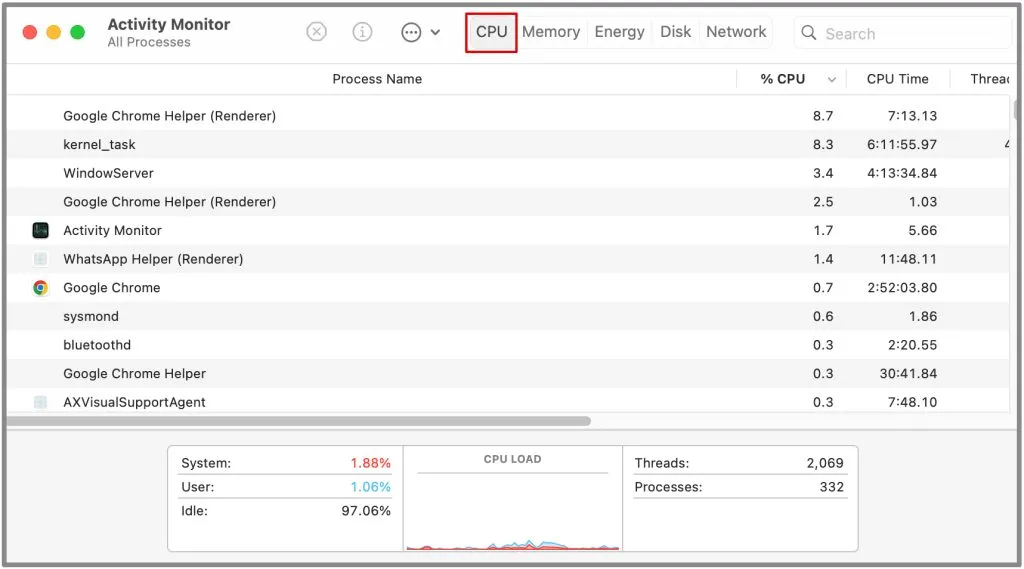The image size is (1024, 569).
Task: Click the AXVisualSupportAgent process icon
Action: pos(40,402)
